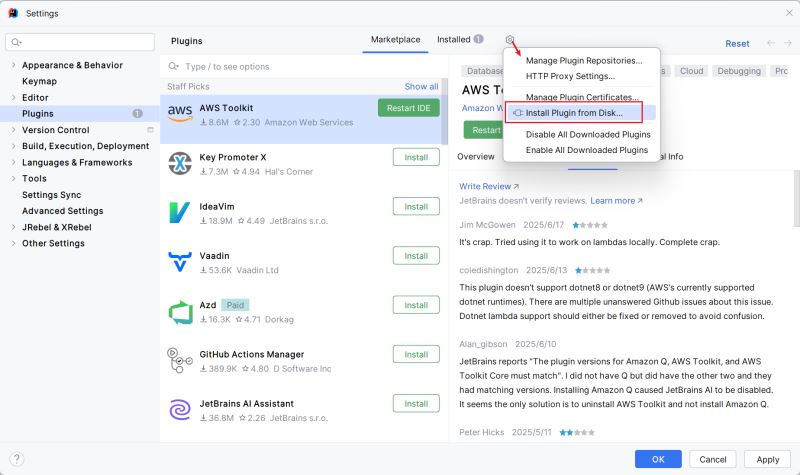Click the Plugins update count badge

click(x=138, y=113)
